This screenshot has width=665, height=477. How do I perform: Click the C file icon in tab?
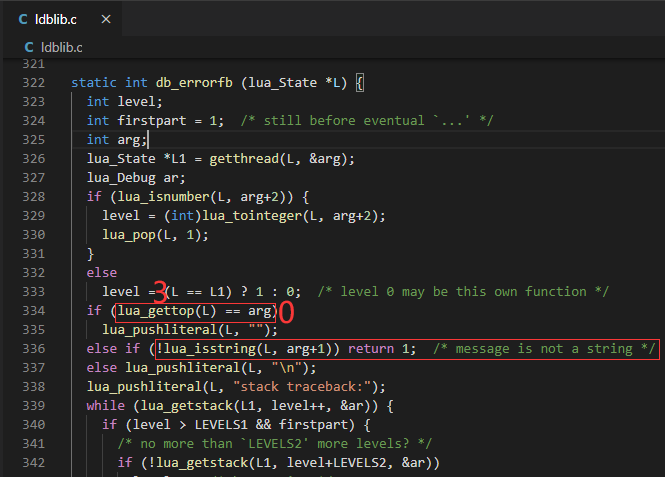click(23, 20)
